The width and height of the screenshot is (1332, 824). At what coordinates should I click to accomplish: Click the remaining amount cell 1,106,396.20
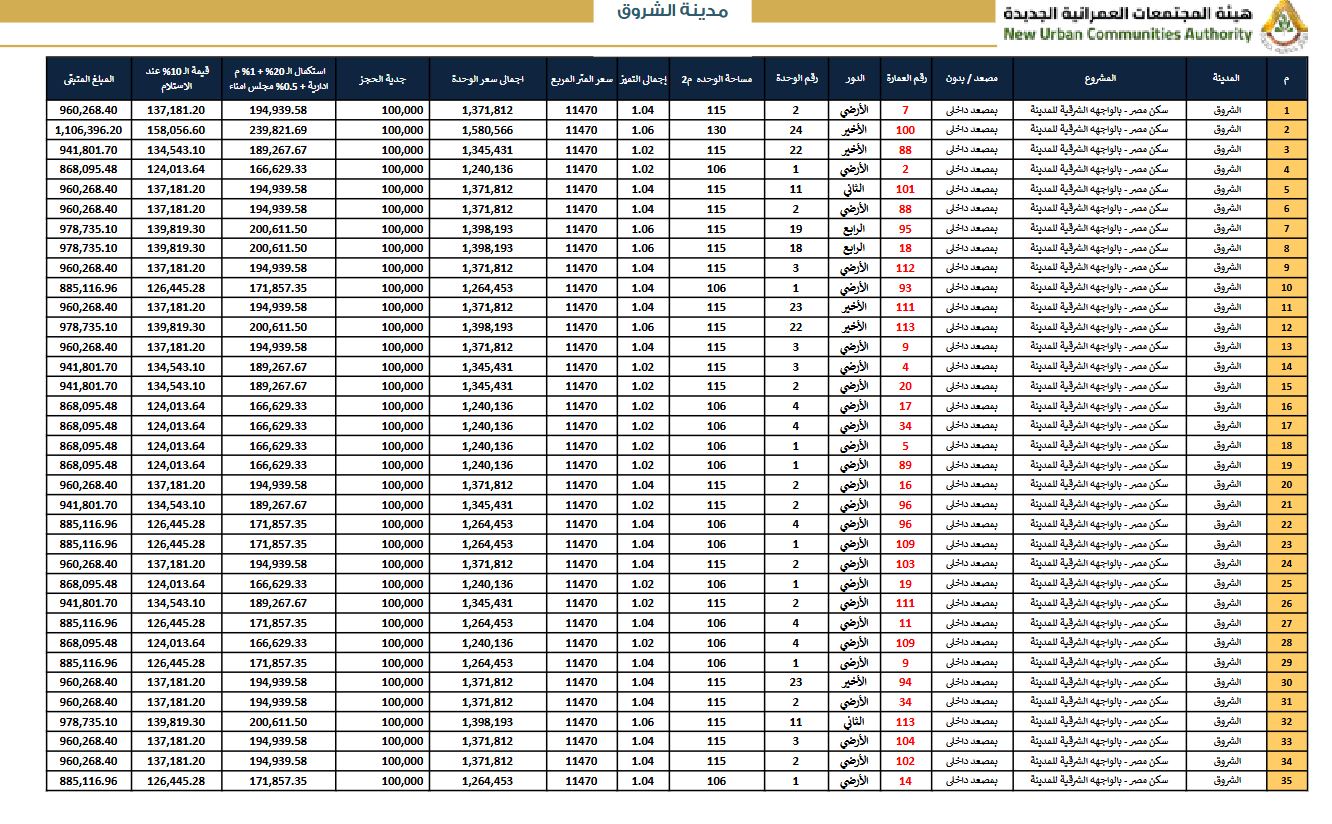[x=88, y=130]
